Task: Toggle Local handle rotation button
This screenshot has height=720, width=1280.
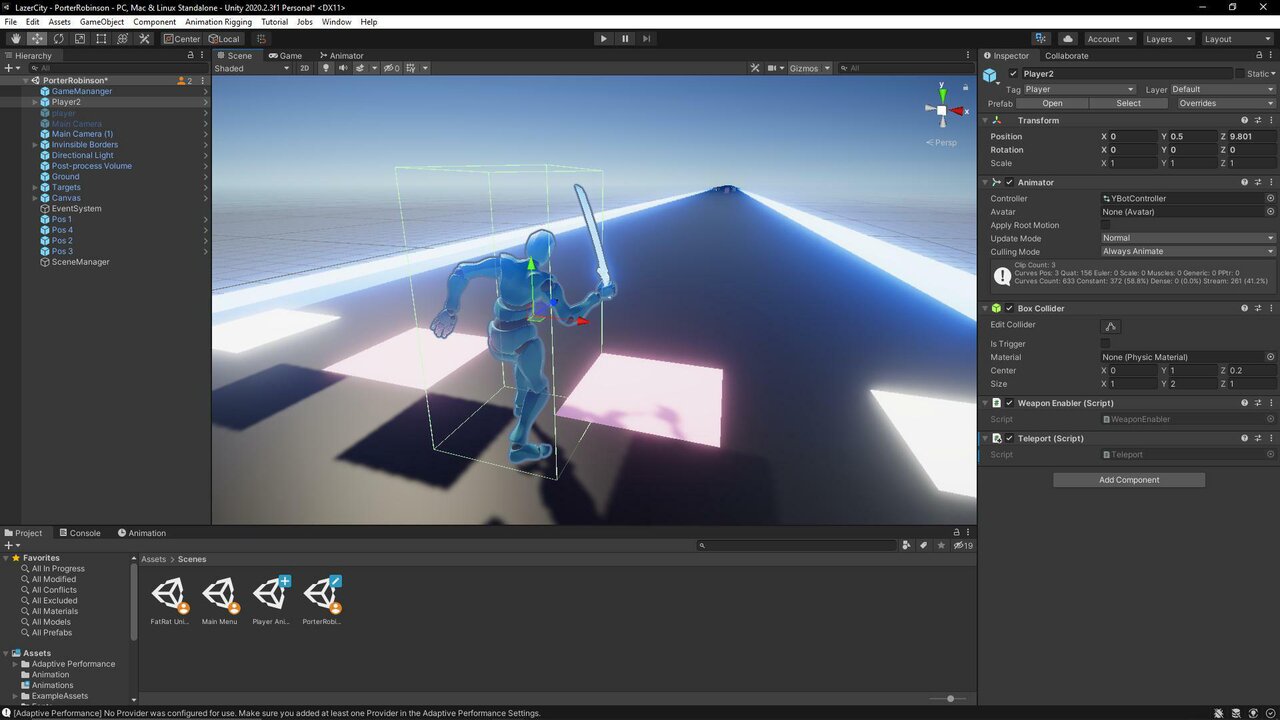Action: [224, 39]
